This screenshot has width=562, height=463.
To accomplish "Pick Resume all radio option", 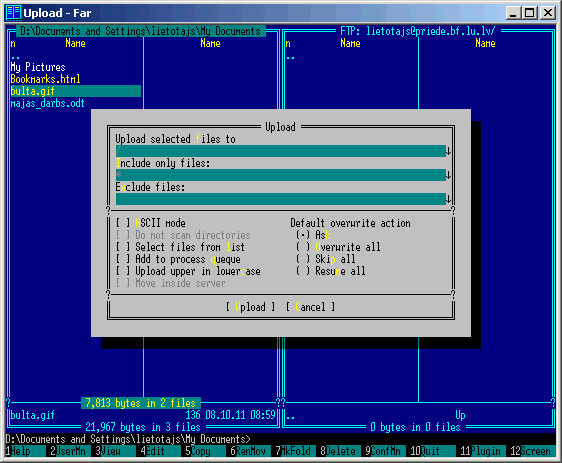I will click(x=303, y=271).
